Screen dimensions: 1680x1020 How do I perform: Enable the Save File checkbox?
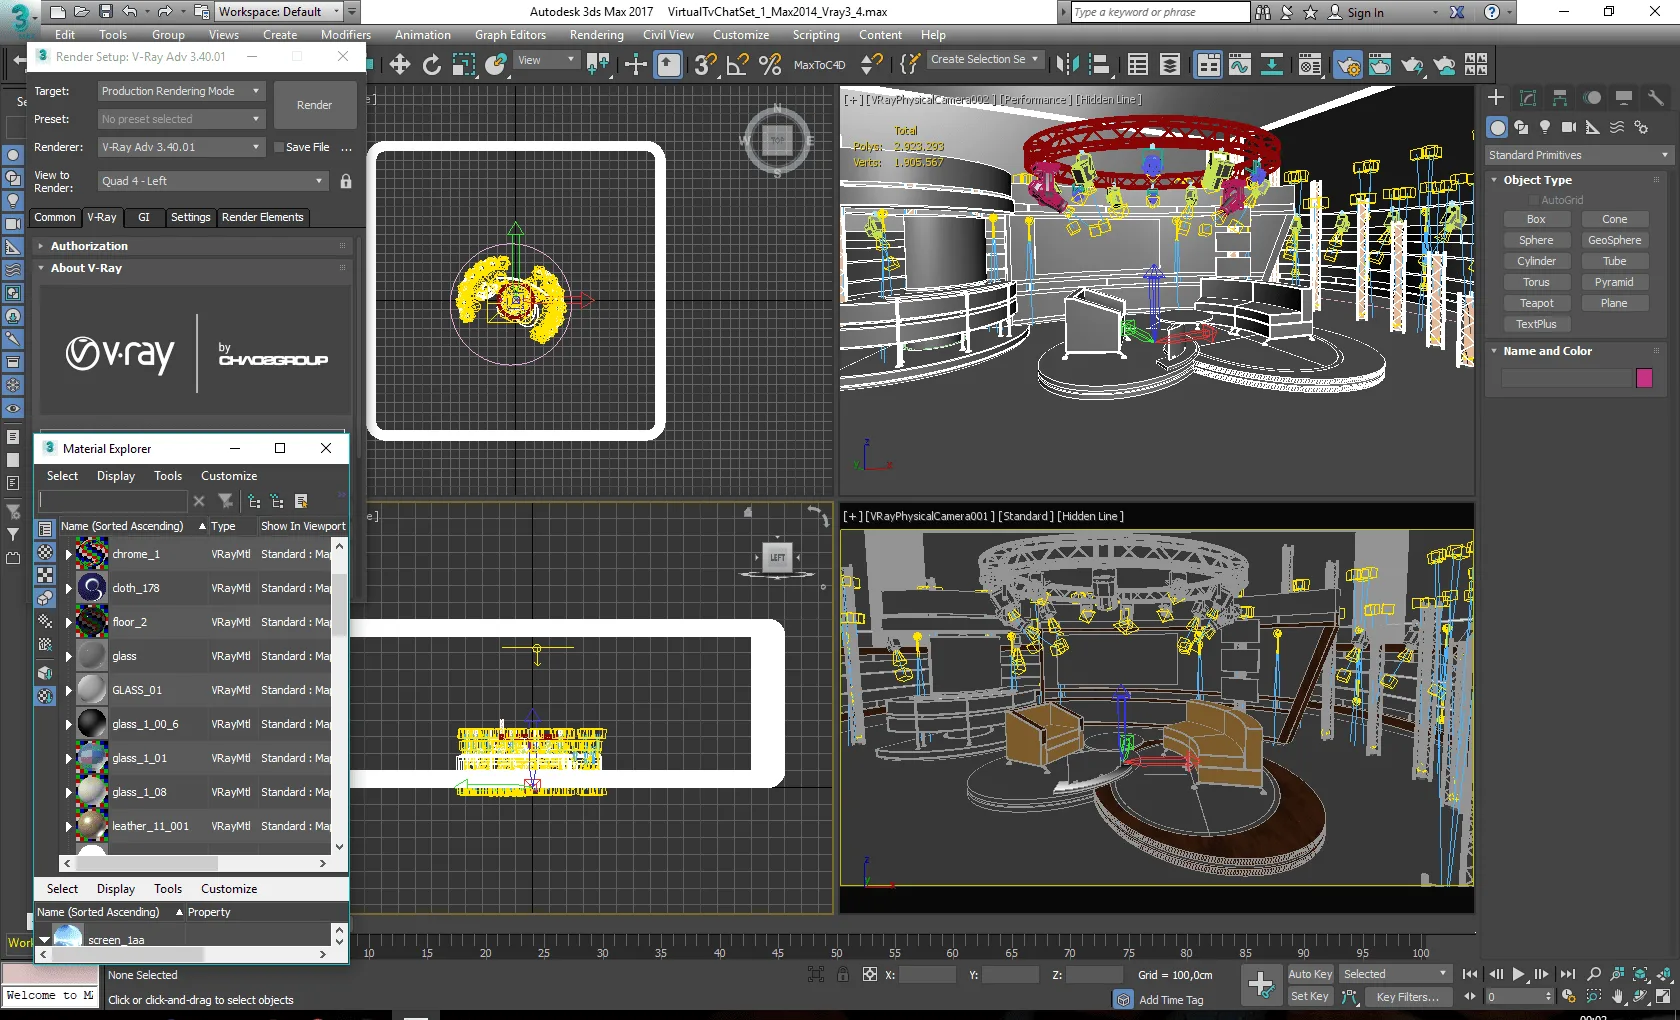click(279, 147)
